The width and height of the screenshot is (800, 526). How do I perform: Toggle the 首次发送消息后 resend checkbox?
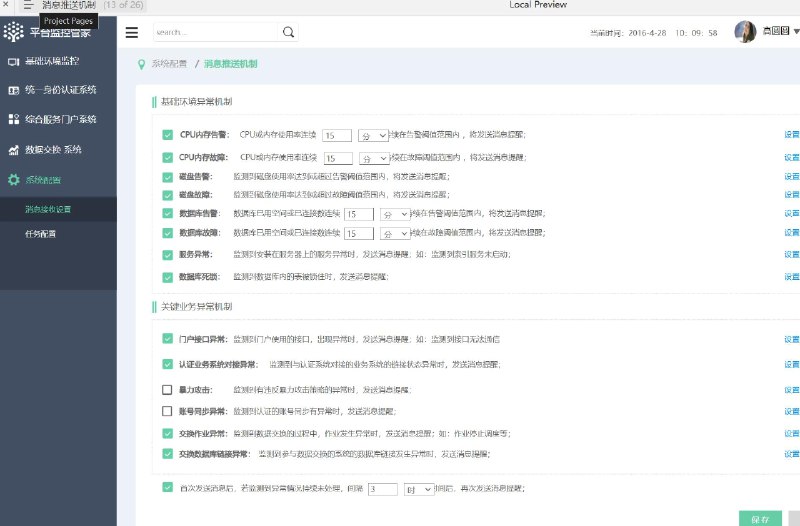(167, 487)
